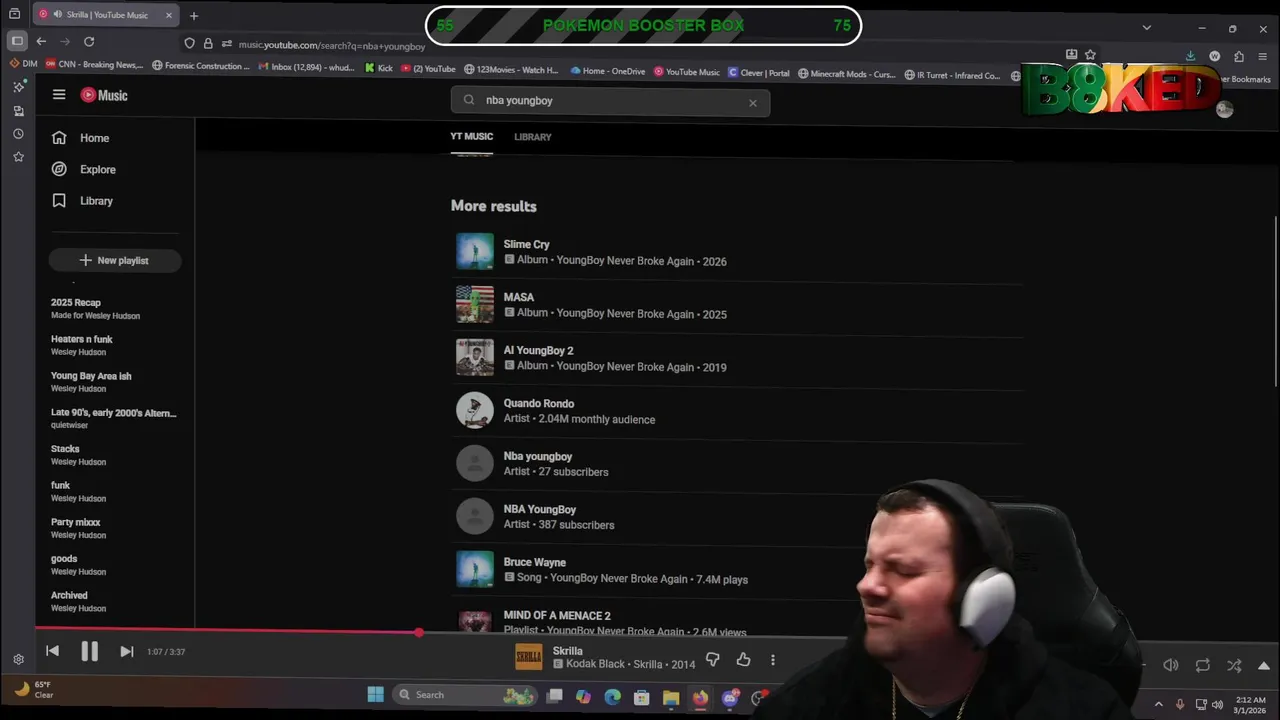The height and width of the screenshot is (720, 1280).
Task: Create a New playlist
Action: tap(114, 260)
